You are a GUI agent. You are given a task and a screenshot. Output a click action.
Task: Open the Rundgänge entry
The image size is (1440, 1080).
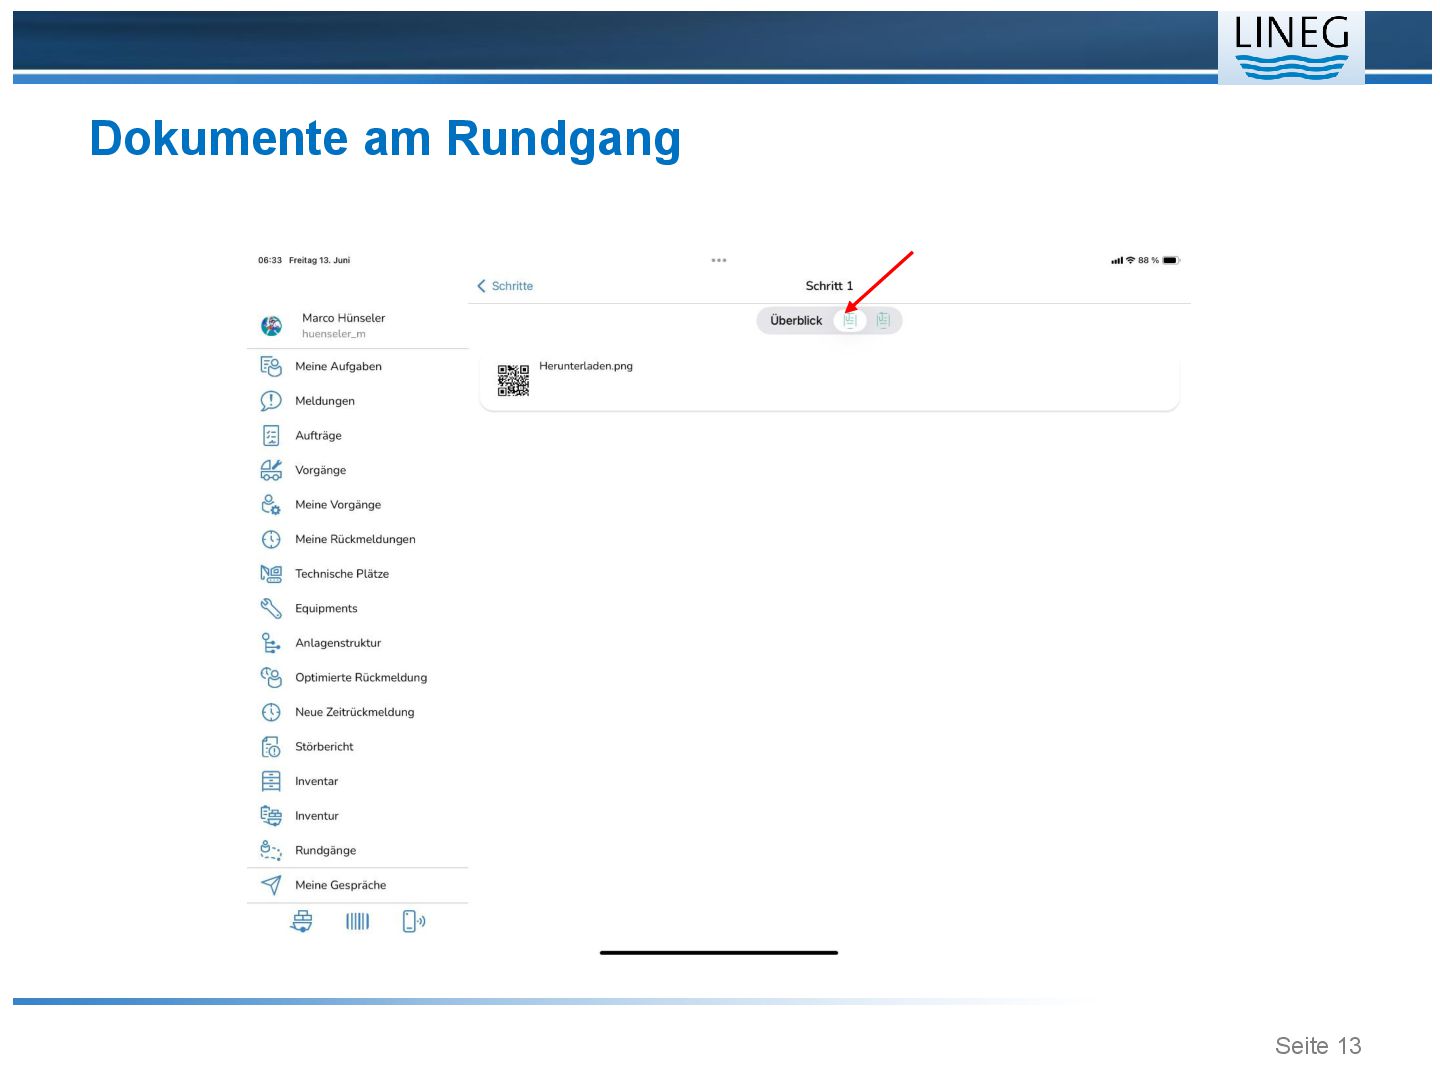(358, 850)
